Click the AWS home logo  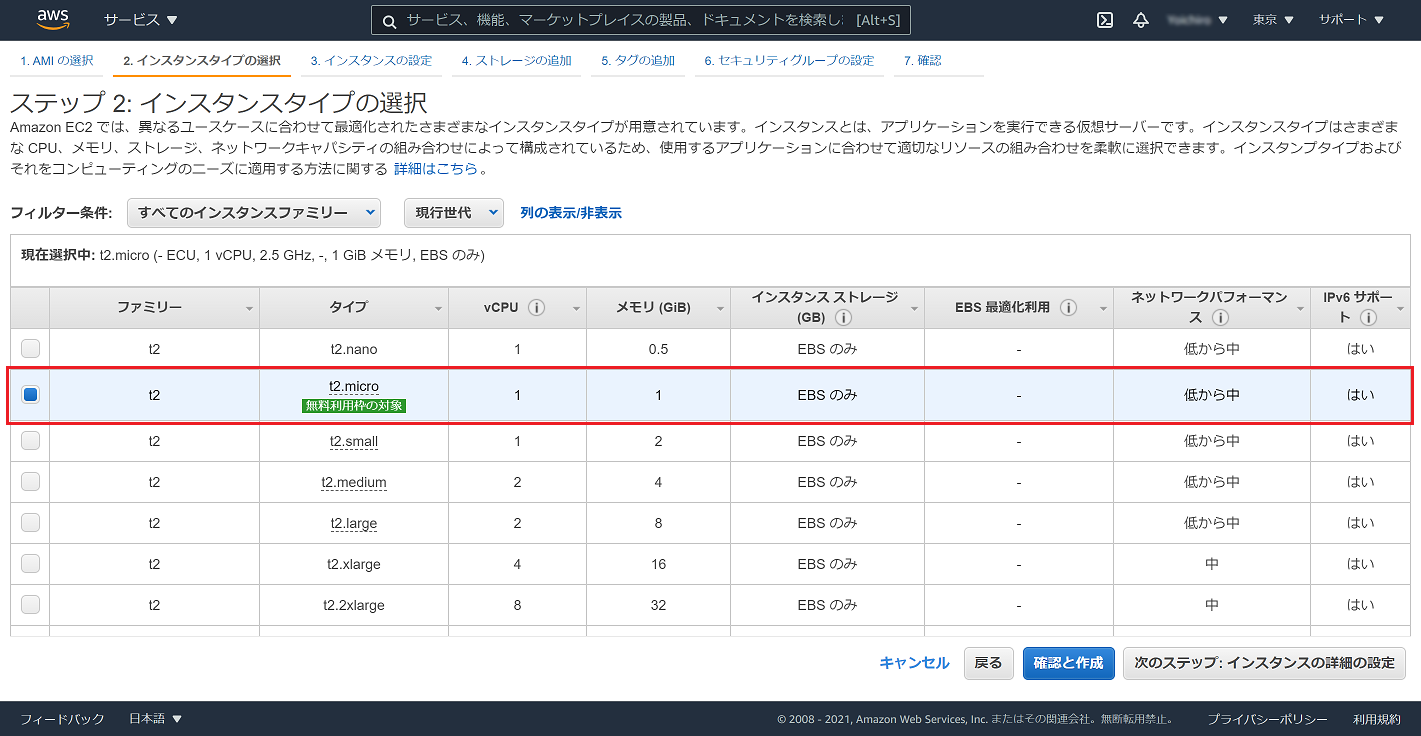point(53,19)
